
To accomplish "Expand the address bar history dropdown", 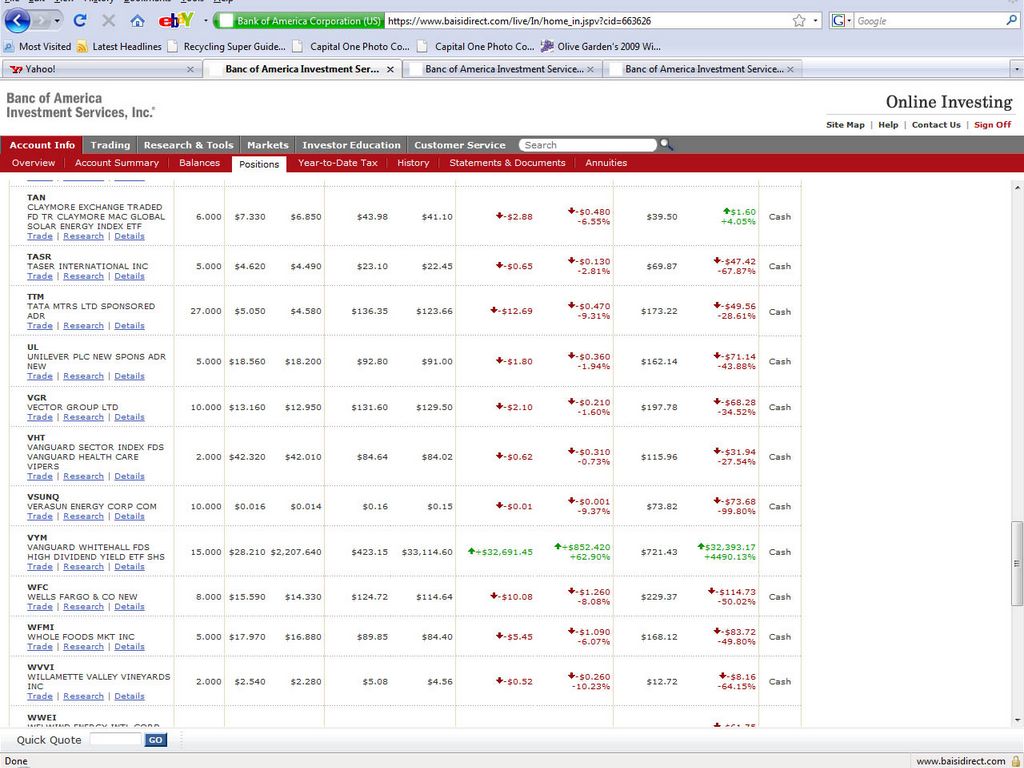I will click(816, 20).
